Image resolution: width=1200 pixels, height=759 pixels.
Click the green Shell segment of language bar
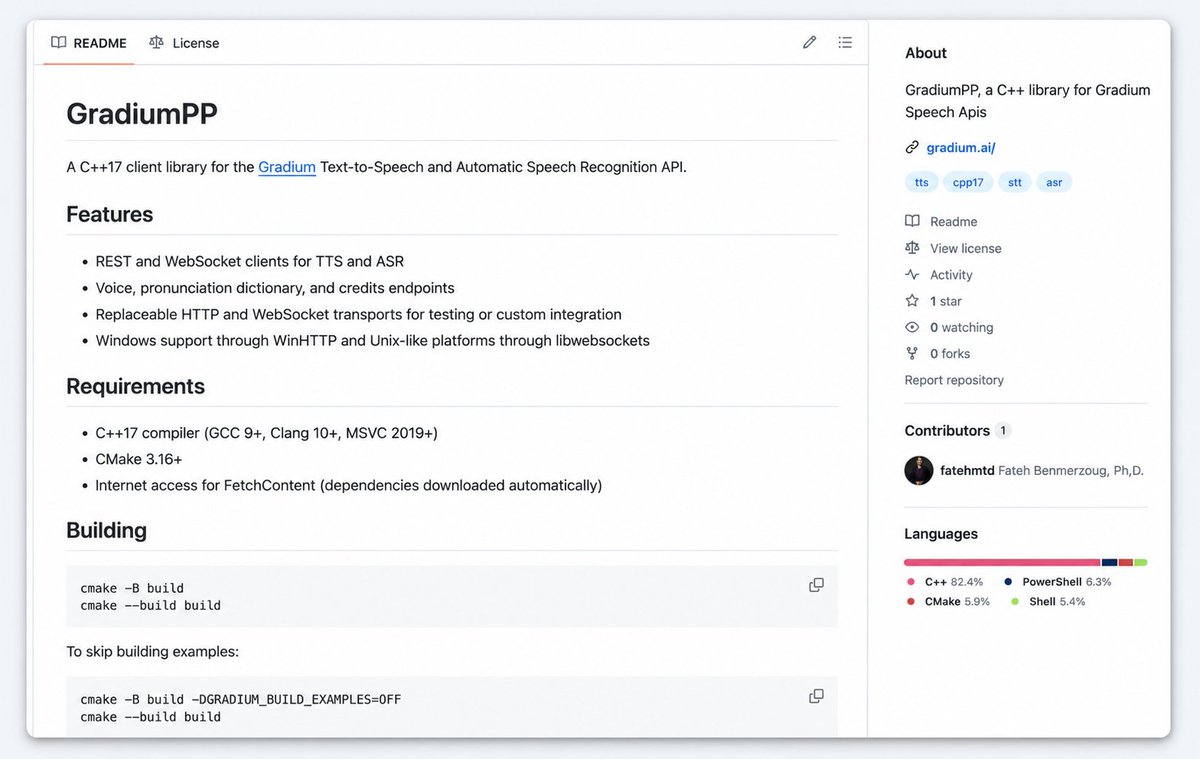pyautogui.click(x=1141, y=562)
